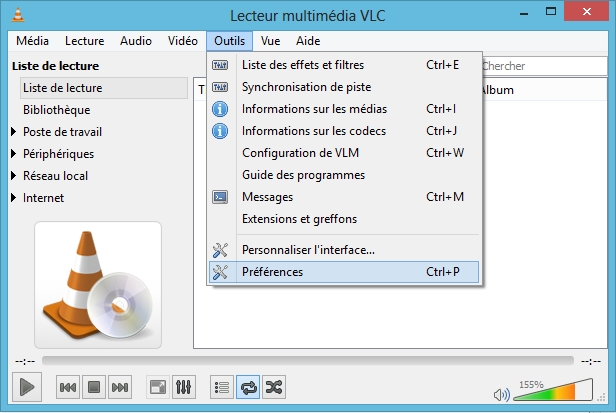616x413 pixels.
Task: Open the Lecture menu
Action: pos(84,41)
